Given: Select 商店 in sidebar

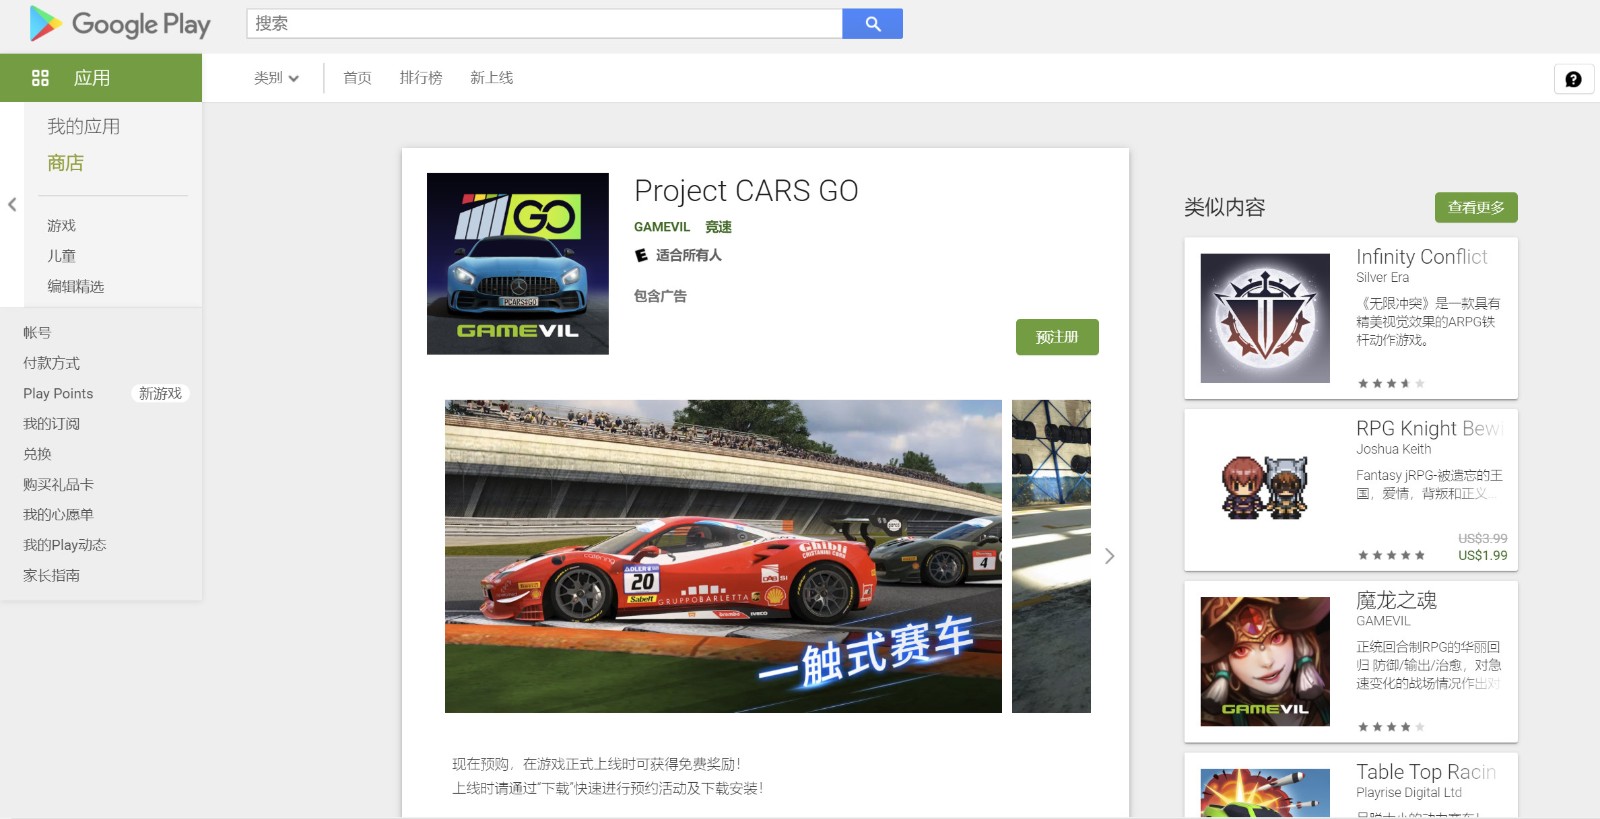Looking at the screenshot, I should pos(66,163).
